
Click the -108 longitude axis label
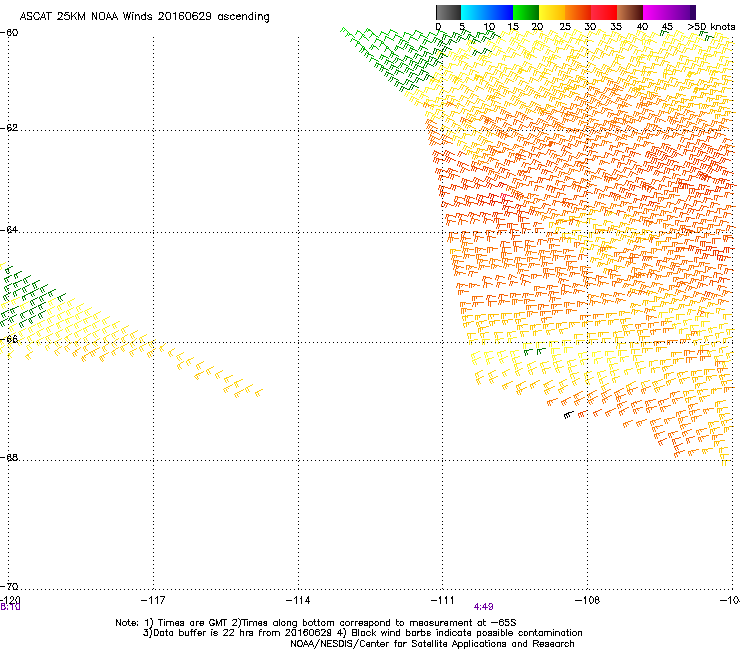point(588,600)
